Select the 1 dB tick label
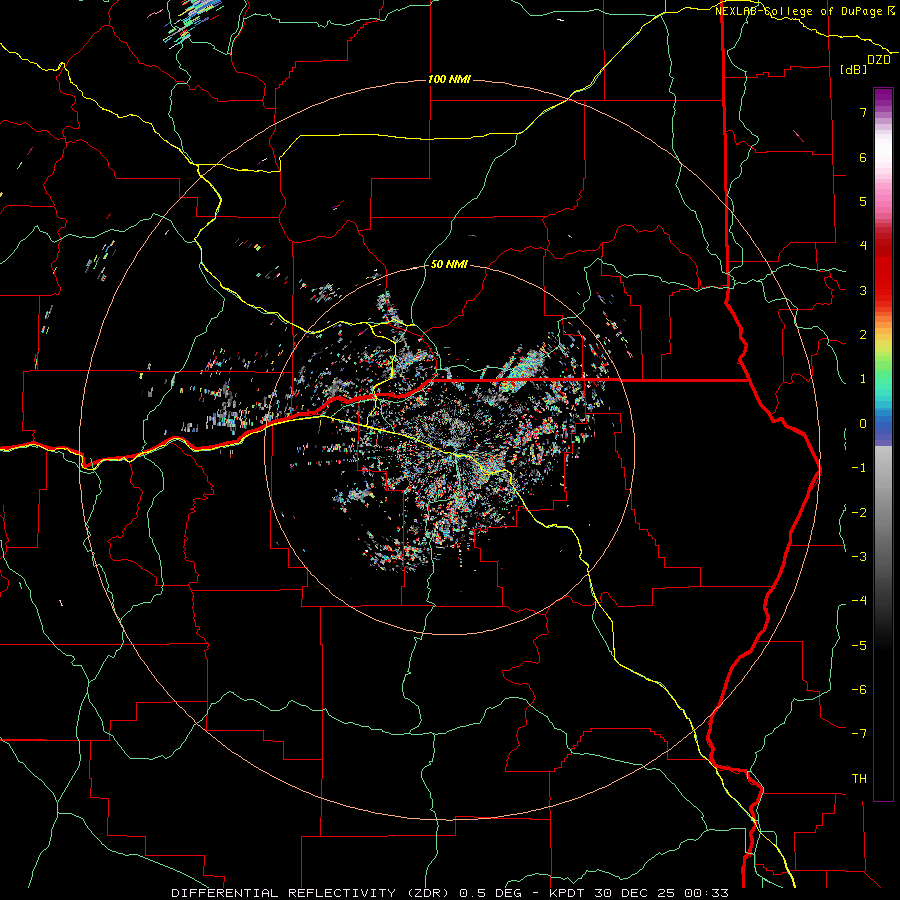 click(863, 379)
